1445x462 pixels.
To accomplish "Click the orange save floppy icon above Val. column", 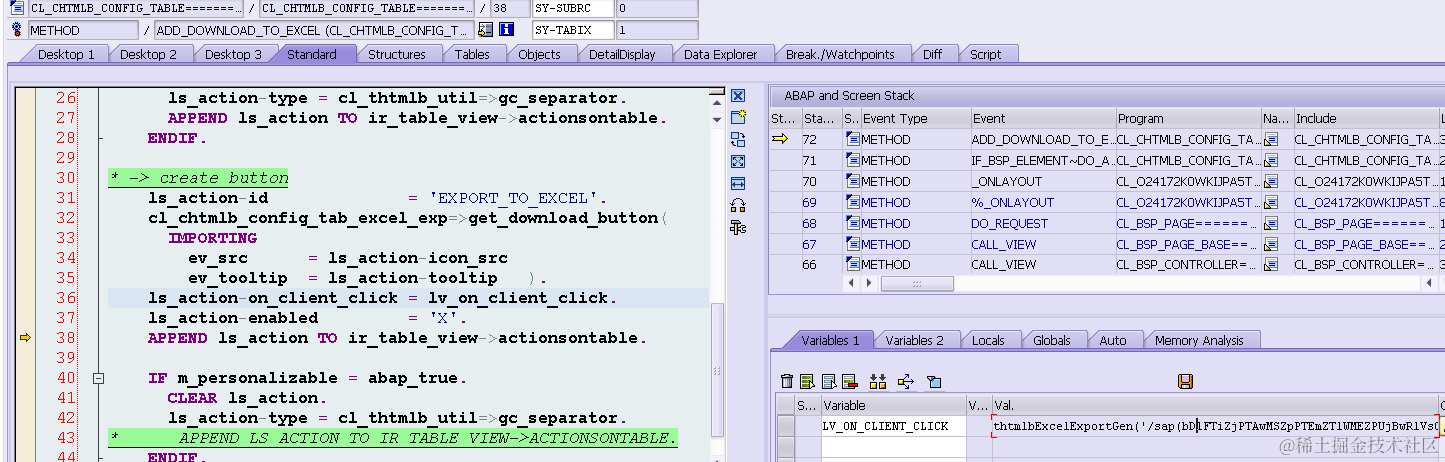I will (1185, 381).
